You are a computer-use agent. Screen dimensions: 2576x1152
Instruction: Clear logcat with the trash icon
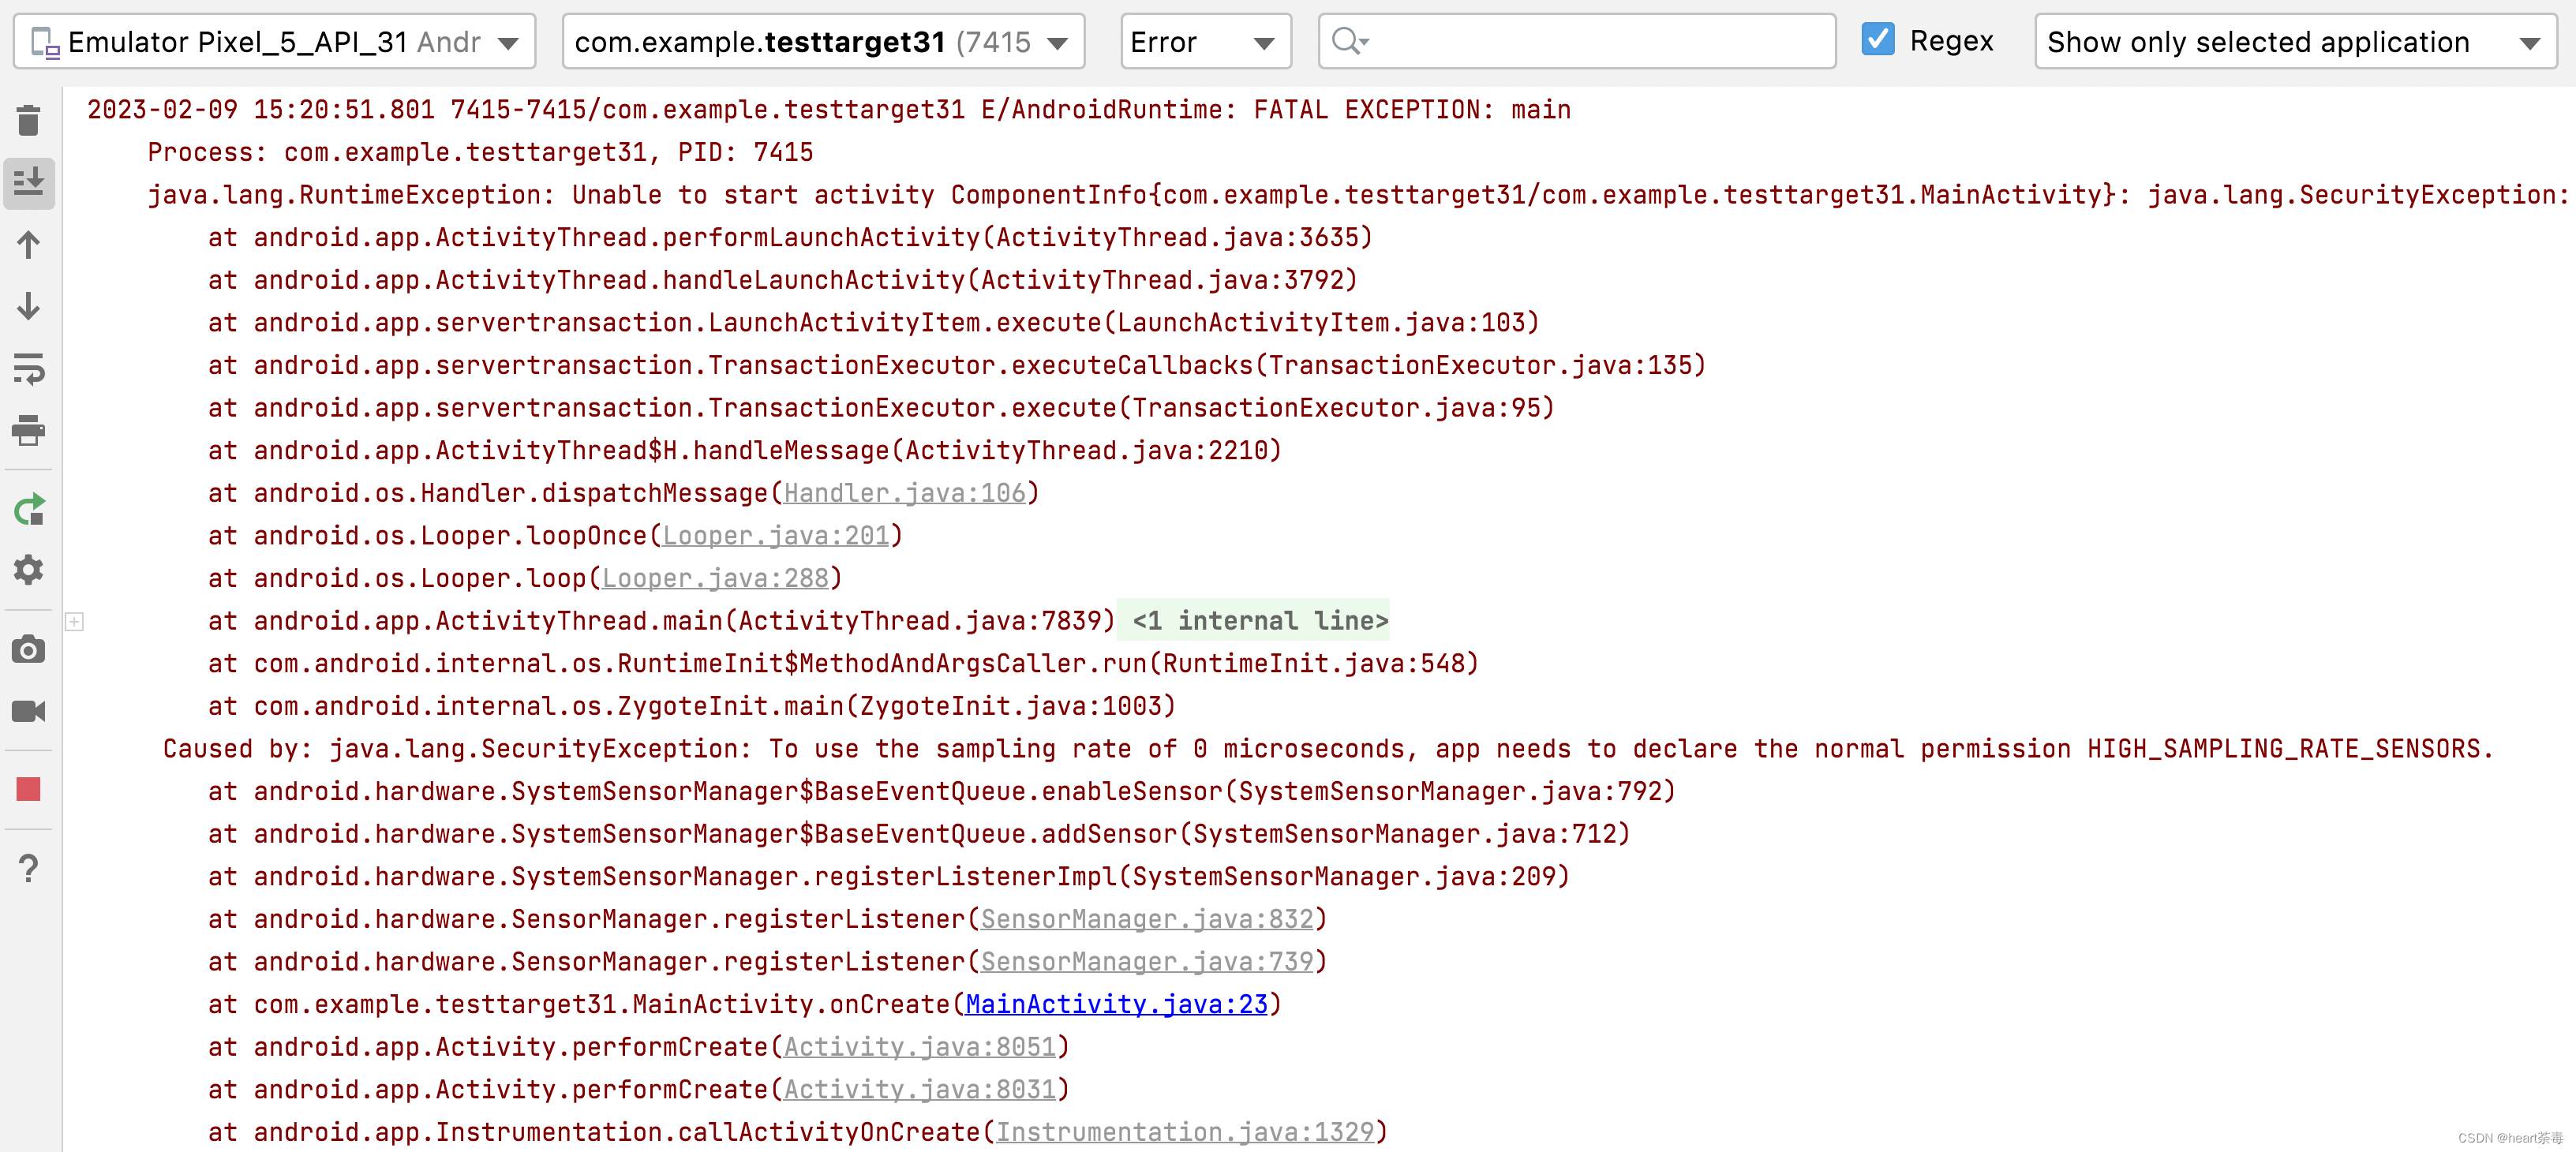28,121
